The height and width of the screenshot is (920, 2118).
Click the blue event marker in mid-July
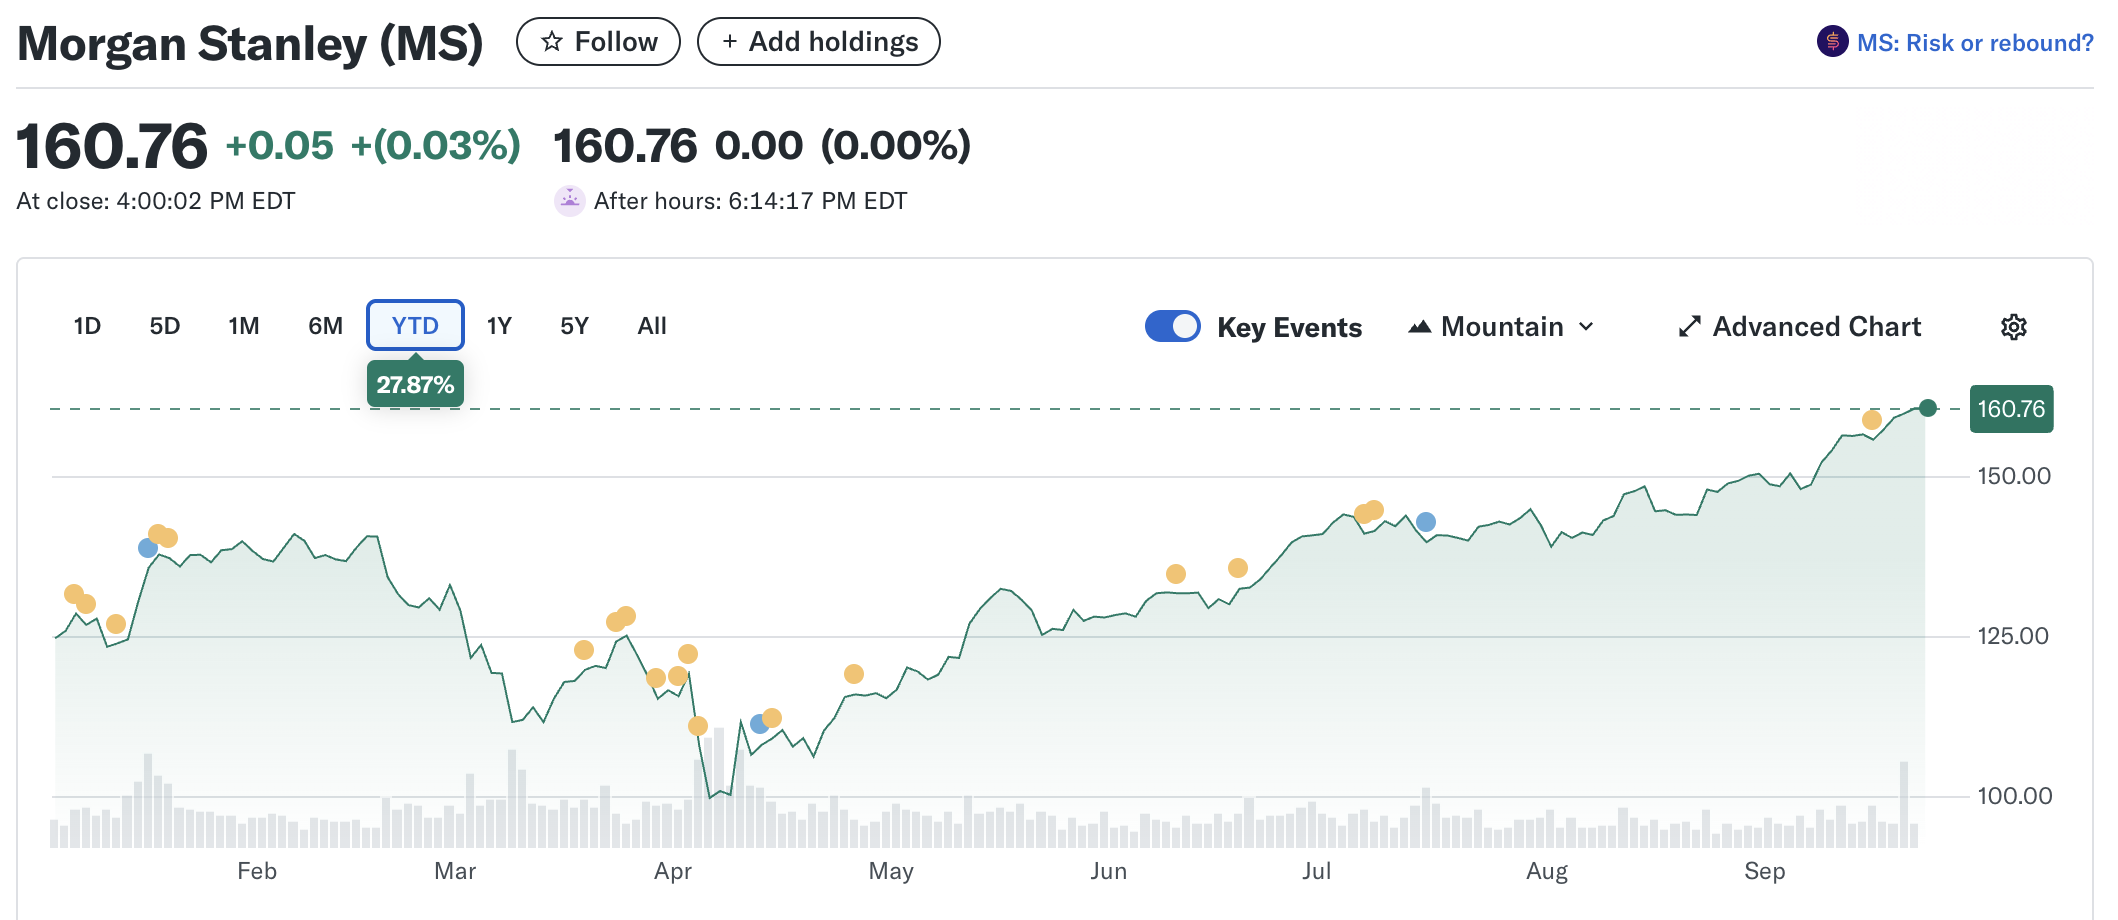pos(1426,522)
